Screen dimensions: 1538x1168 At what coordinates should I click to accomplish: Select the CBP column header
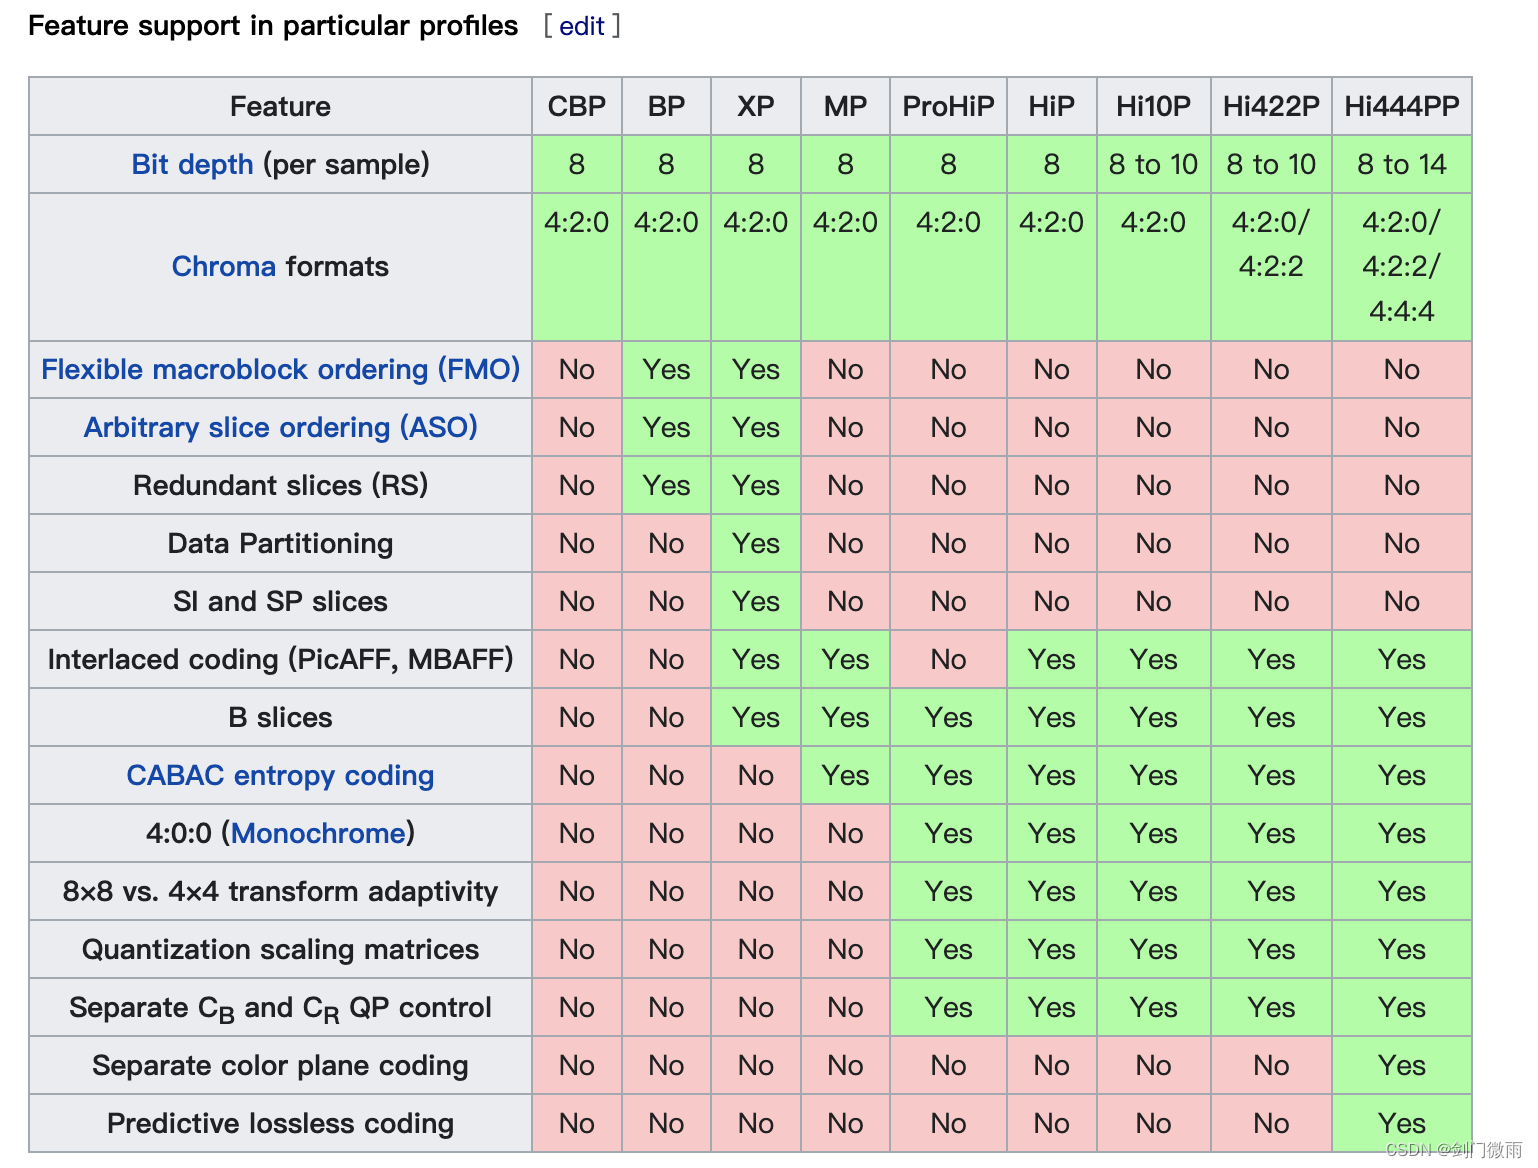coord(577,106)
